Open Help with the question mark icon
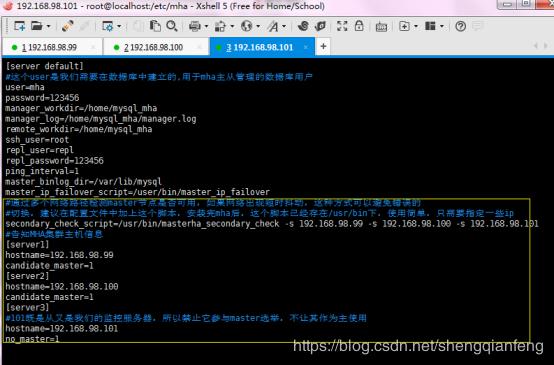Viewport: 554px width, 365px height. tap(460, 26)
